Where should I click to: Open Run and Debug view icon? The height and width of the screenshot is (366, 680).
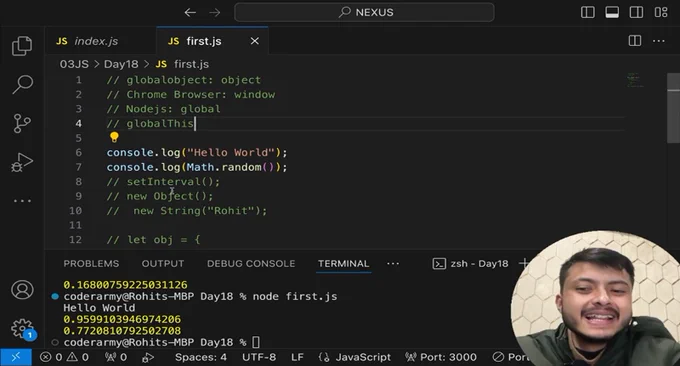[22, 162]
